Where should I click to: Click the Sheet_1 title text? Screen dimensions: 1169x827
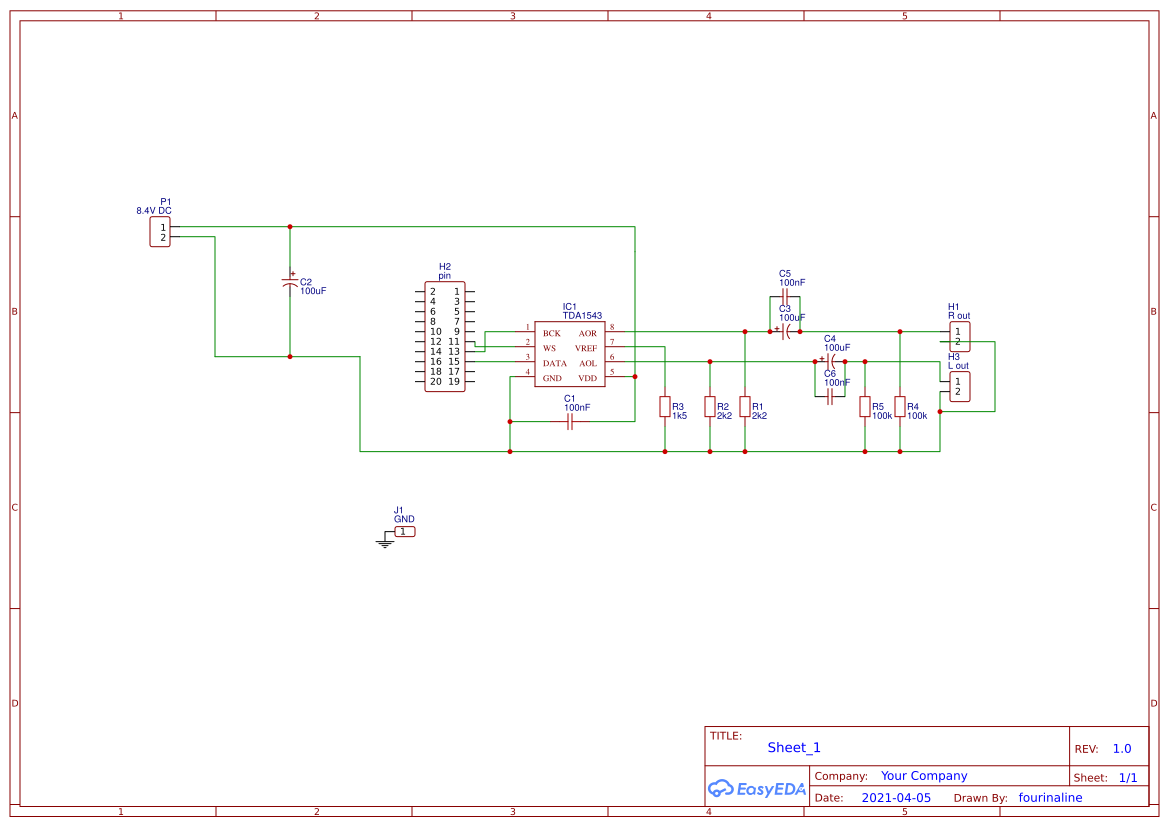pos(793,747)
